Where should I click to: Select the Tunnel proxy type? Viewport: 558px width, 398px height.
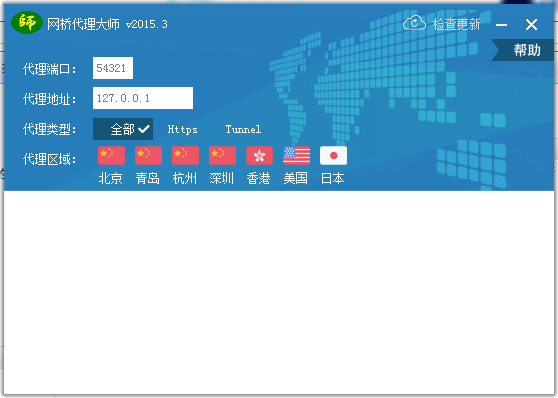(243, 129)
